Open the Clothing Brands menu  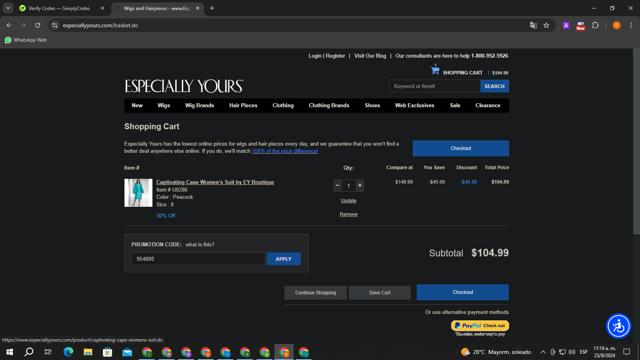[x=329, y=105]
